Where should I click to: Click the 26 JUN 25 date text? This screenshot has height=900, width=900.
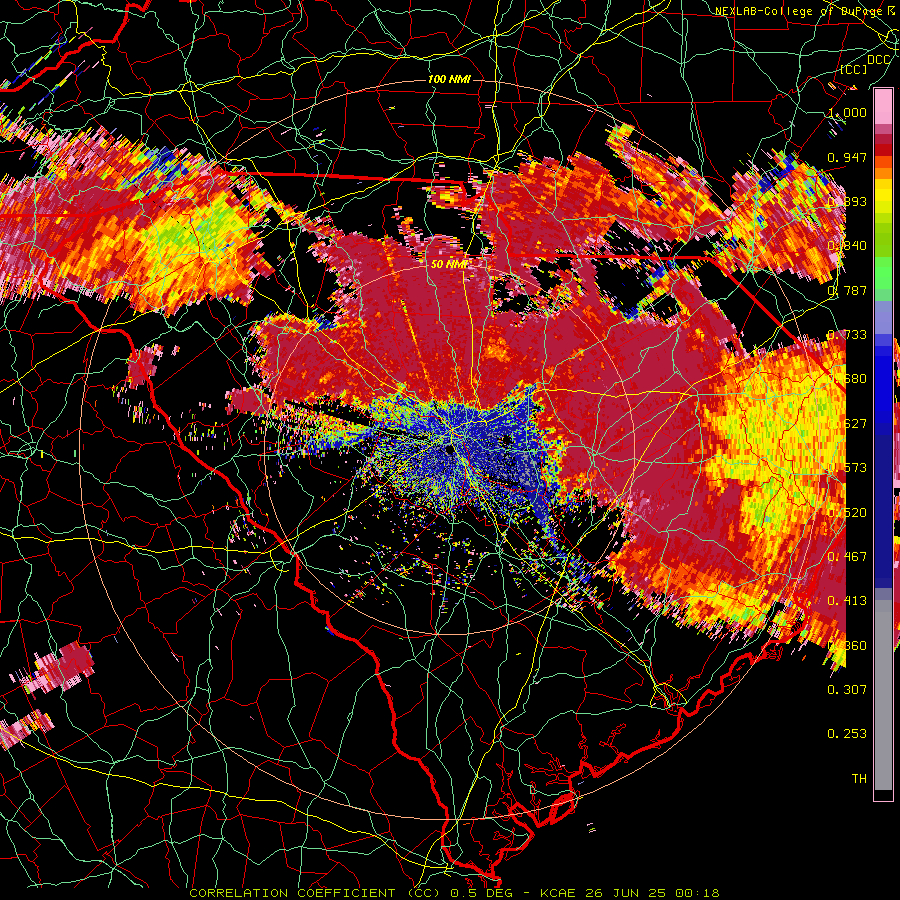625,893
